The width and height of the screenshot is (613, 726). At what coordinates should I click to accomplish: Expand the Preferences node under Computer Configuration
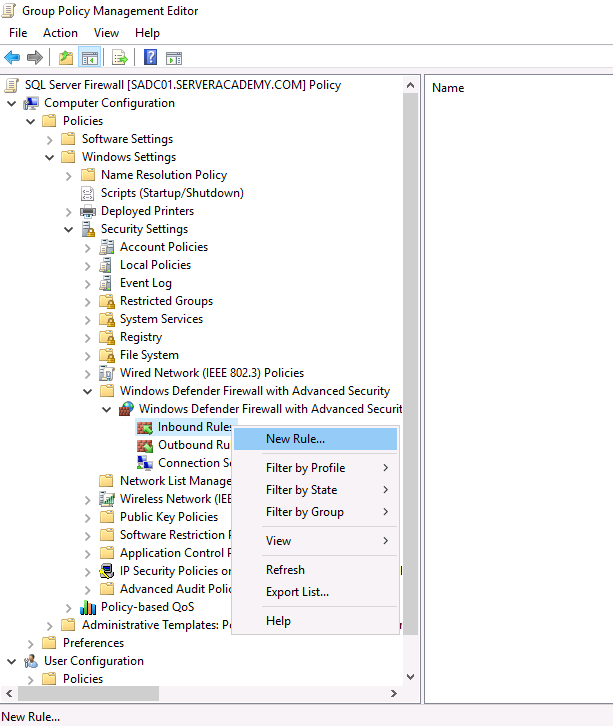31,644
